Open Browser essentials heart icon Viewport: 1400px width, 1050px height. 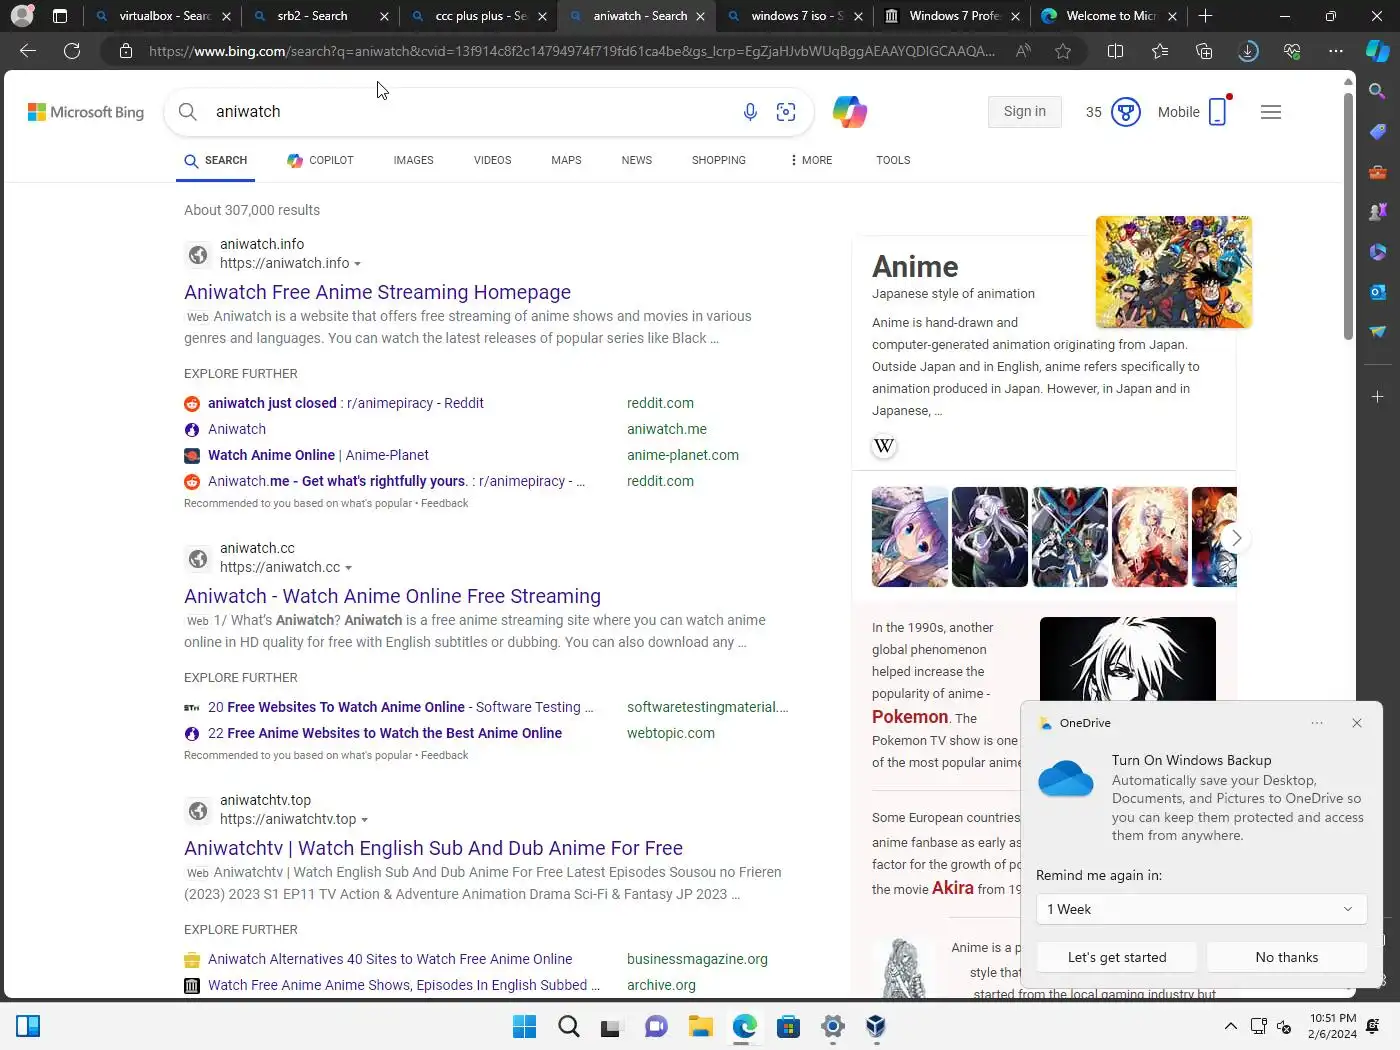1292,51
